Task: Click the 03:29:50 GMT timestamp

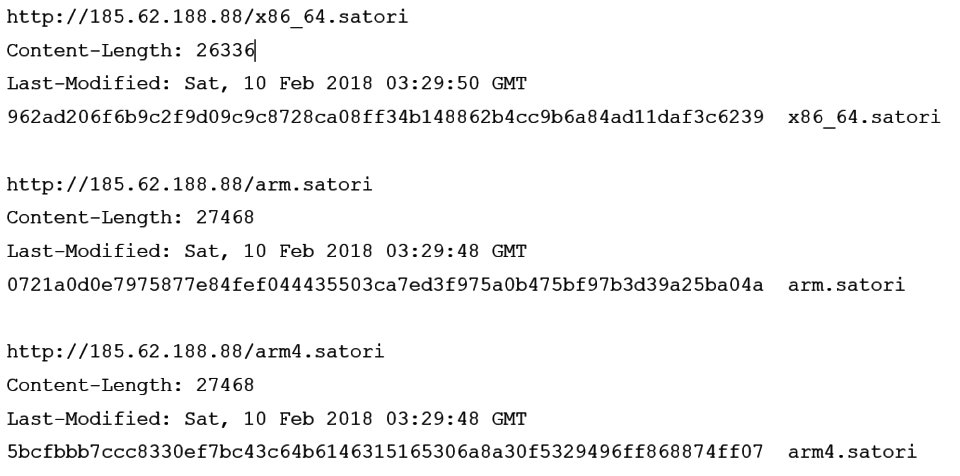Action: tap(456, 83)
